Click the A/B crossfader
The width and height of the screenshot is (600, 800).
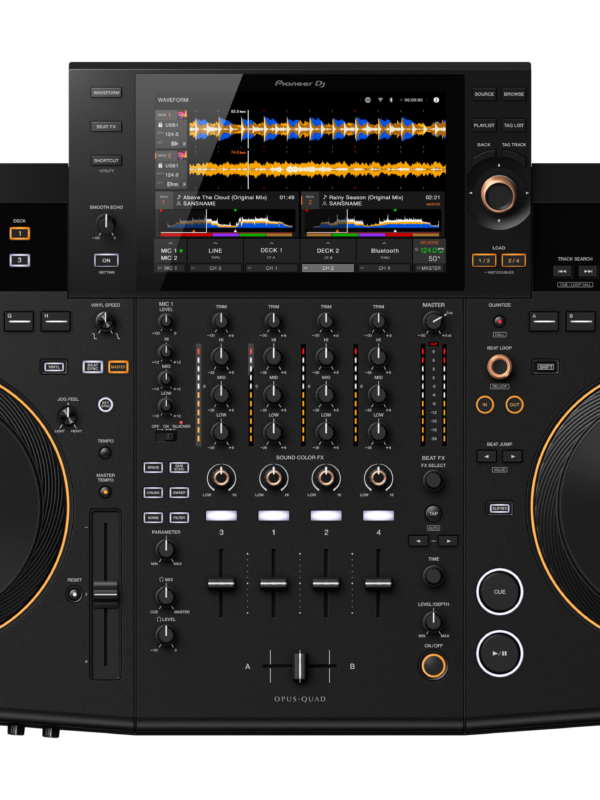(299, 666)
